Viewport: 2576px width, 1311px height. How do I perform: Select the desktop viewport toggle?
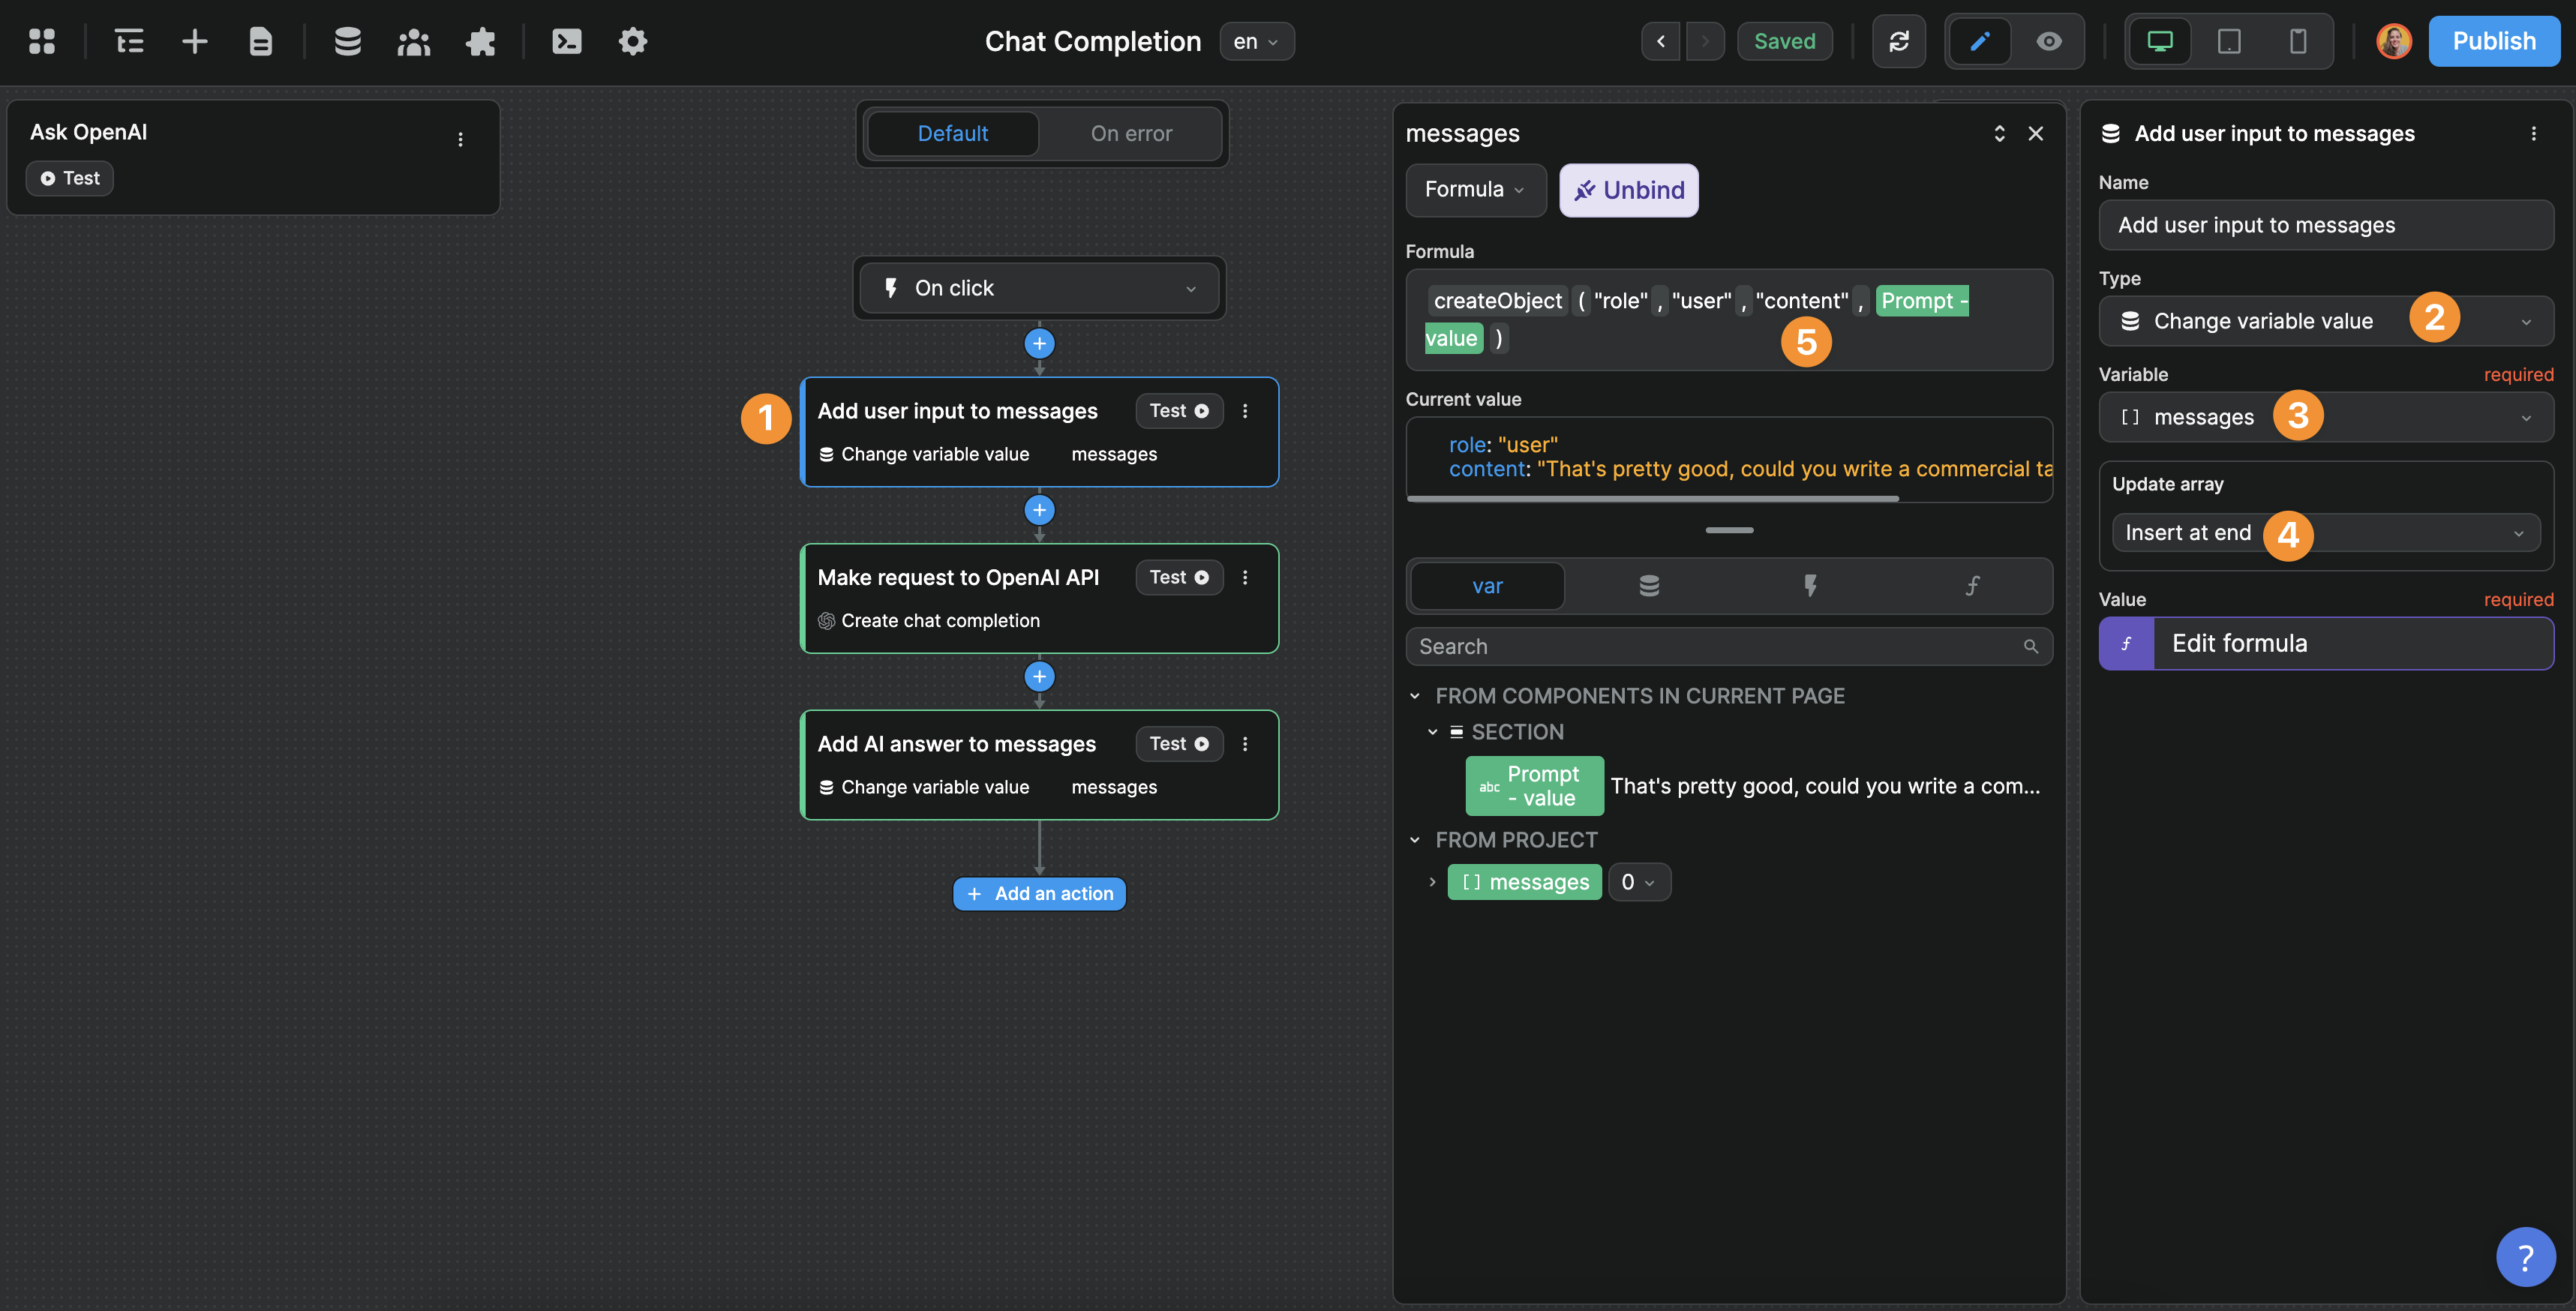click(x=2161, y=41)
